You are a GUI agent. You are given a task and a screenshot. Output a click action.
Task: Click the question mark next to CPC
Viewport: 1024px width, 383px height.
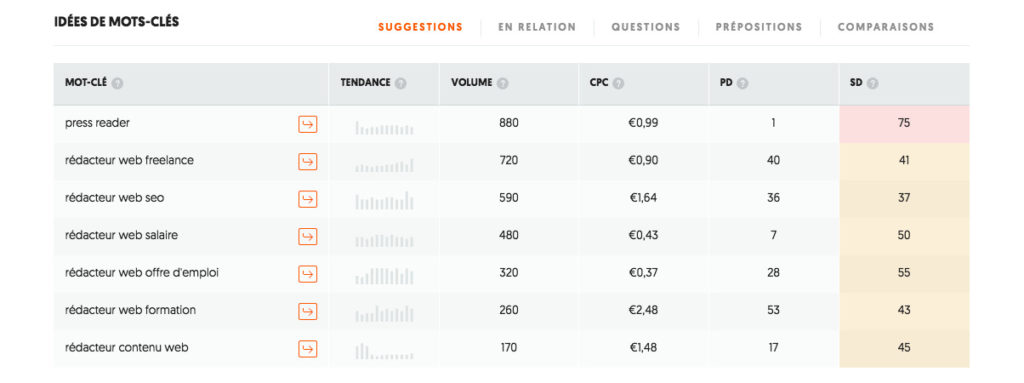click(x=618, y=84)
